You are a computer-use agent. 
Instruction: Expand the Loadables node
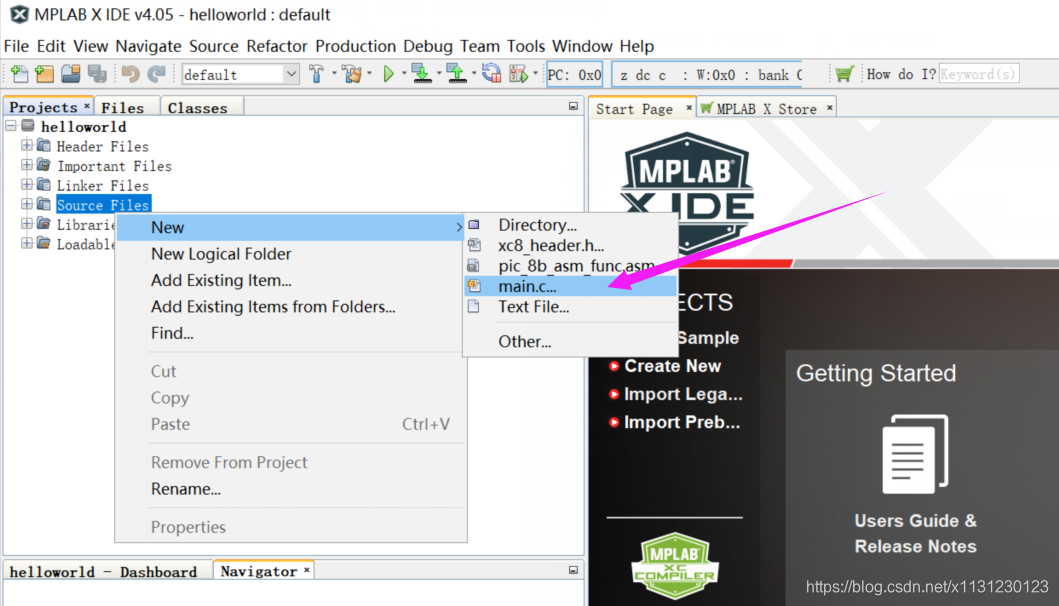pyautogui.click(x=26, y=243)
